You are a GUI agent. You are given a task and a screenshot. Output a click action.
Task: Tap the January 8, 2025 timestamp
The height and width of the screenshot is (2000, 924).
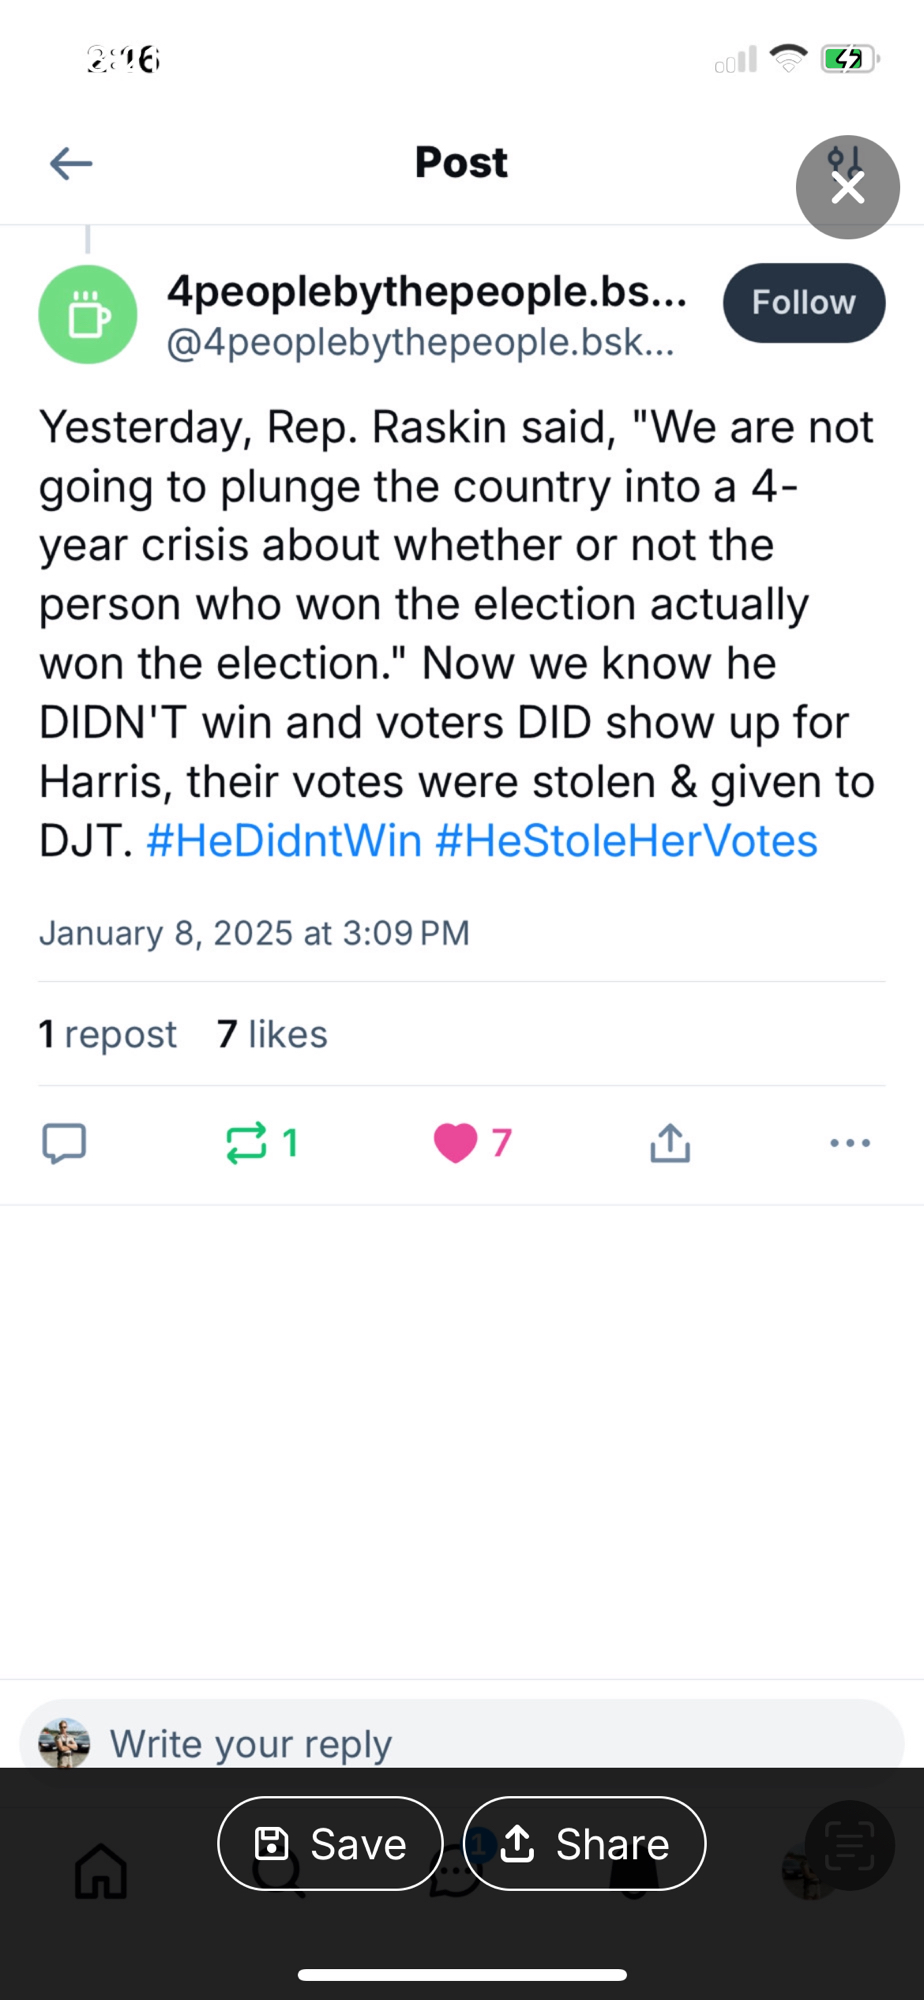254,933
